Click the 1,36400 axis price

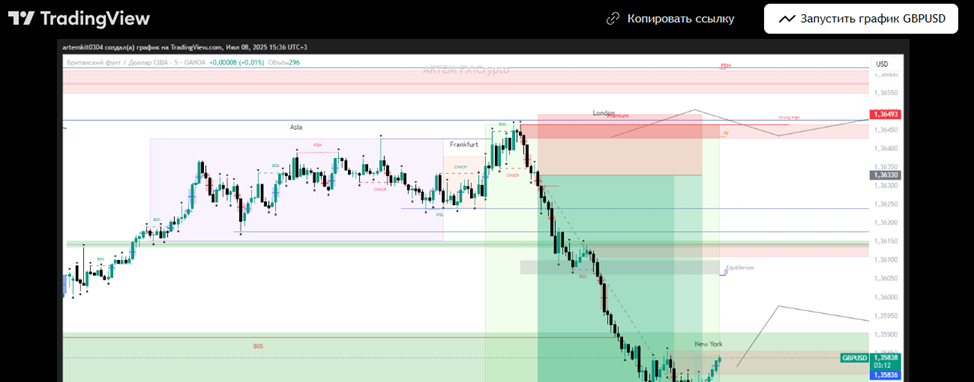886,148
